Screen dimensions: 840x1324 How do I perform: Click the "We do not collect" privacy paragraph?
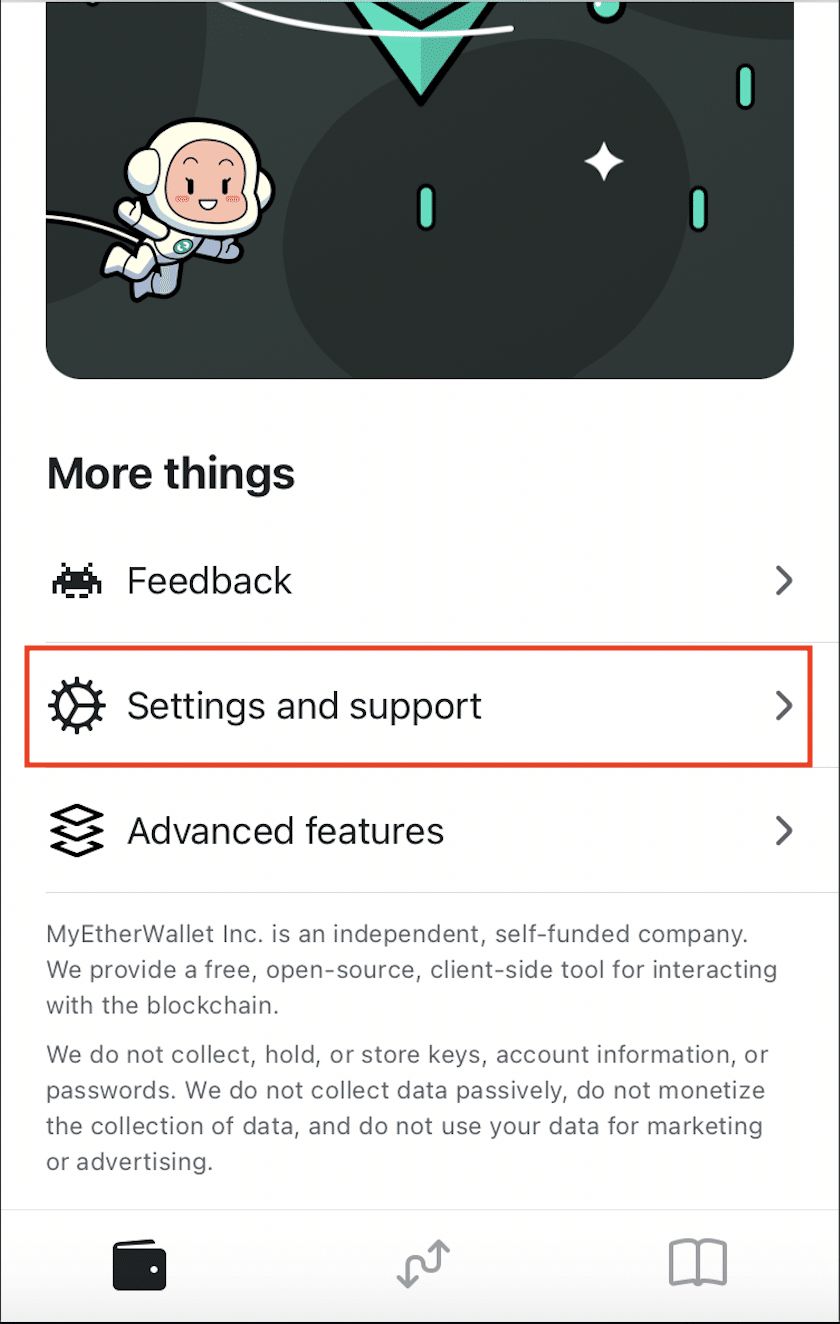pyautogui.click(x=406, y=1108)
